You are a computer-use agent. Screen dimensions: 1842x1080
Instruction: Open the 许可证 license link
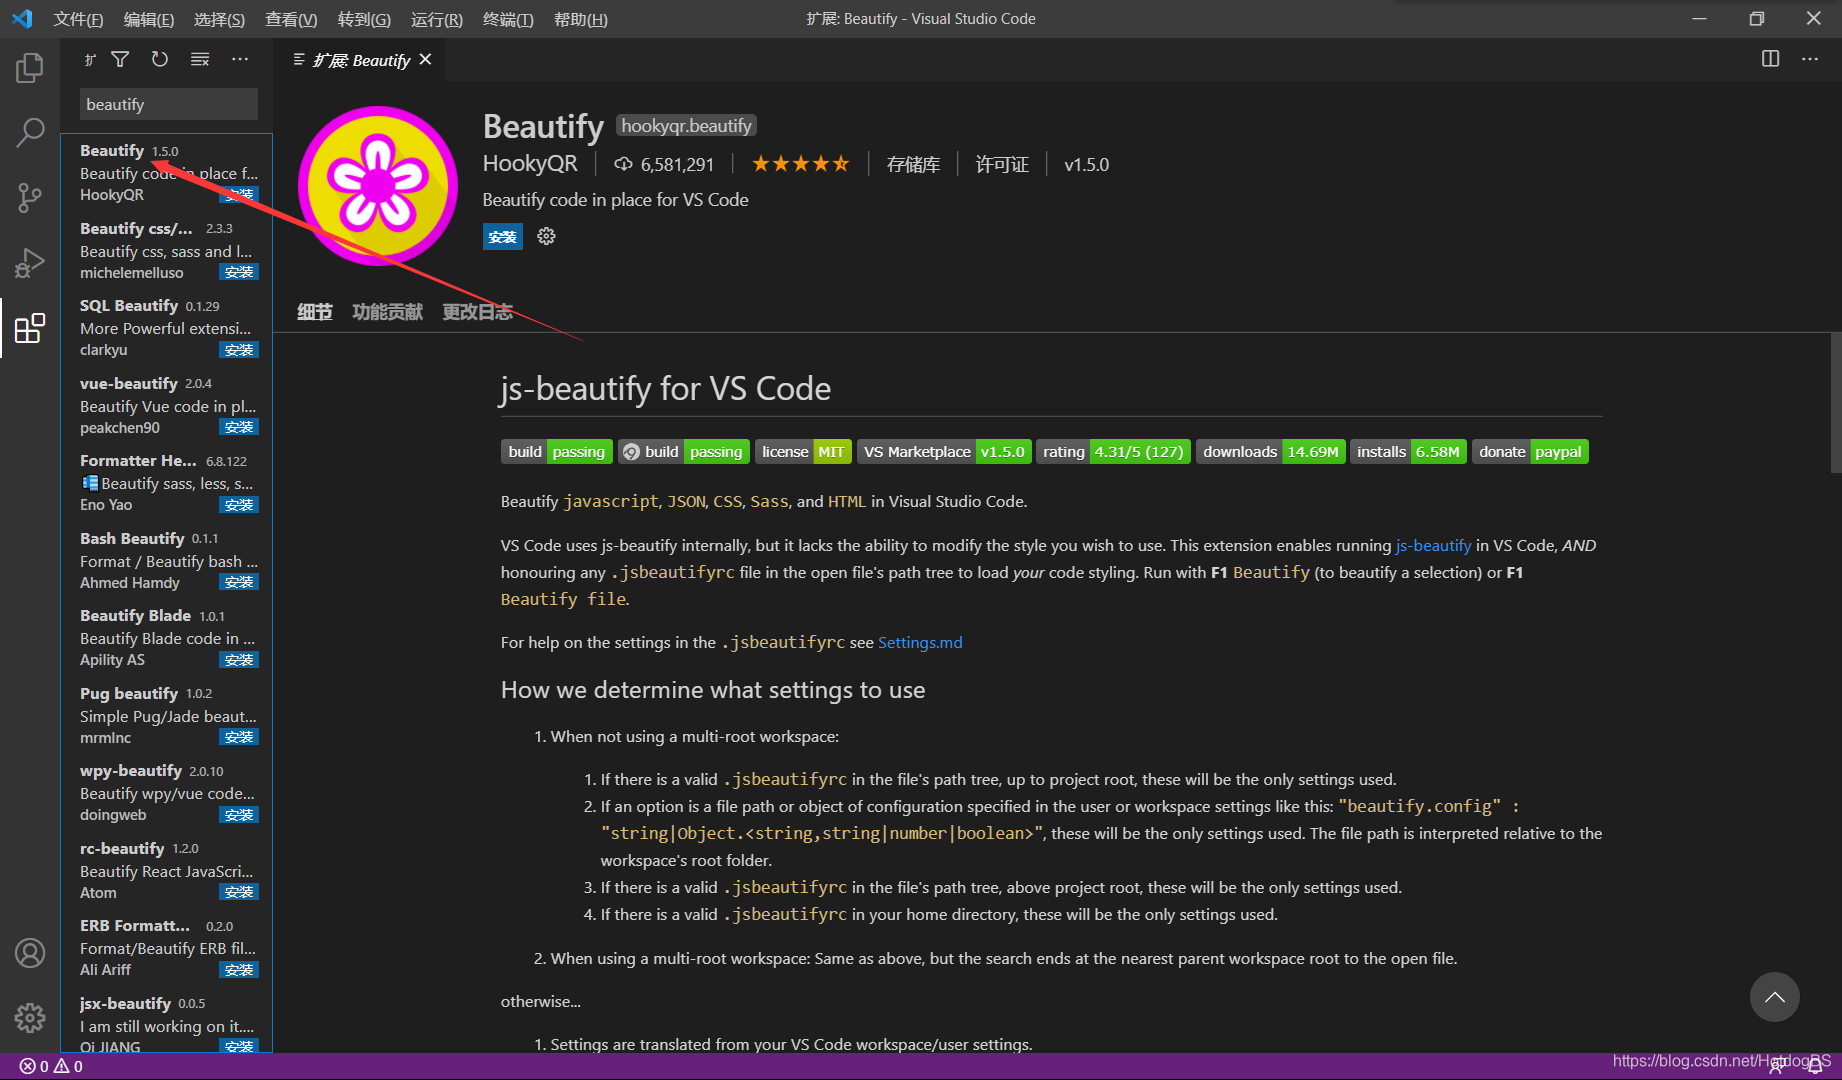point(1002,164)
